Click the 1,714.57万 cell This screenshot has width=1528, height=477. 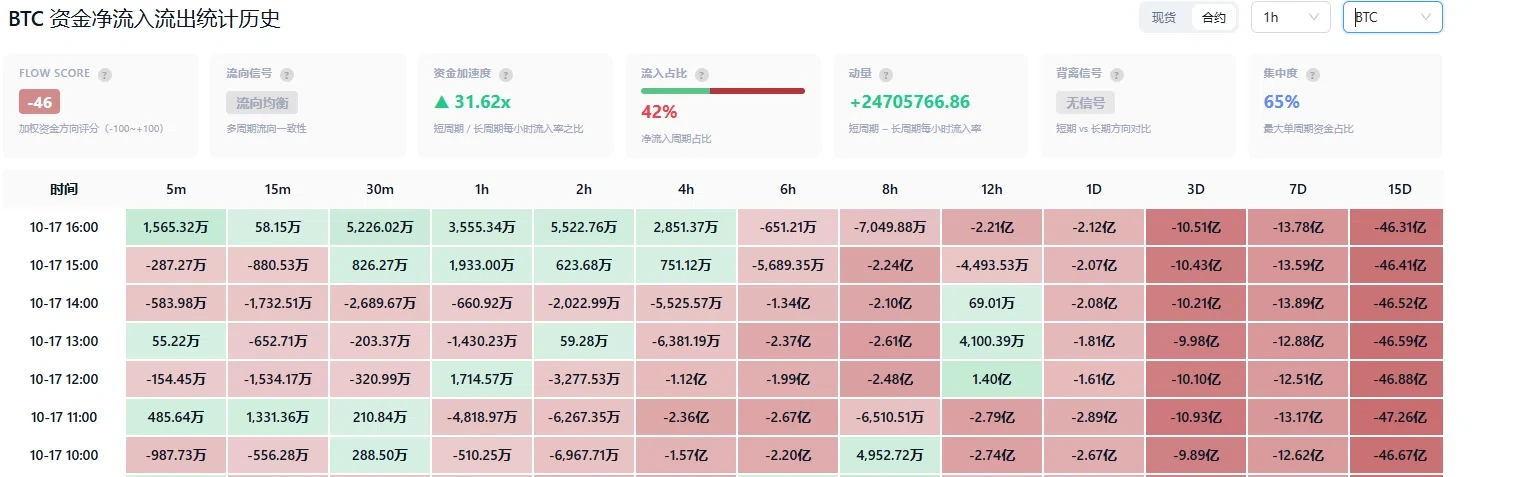pyautogui.click(x=482, y=379)
